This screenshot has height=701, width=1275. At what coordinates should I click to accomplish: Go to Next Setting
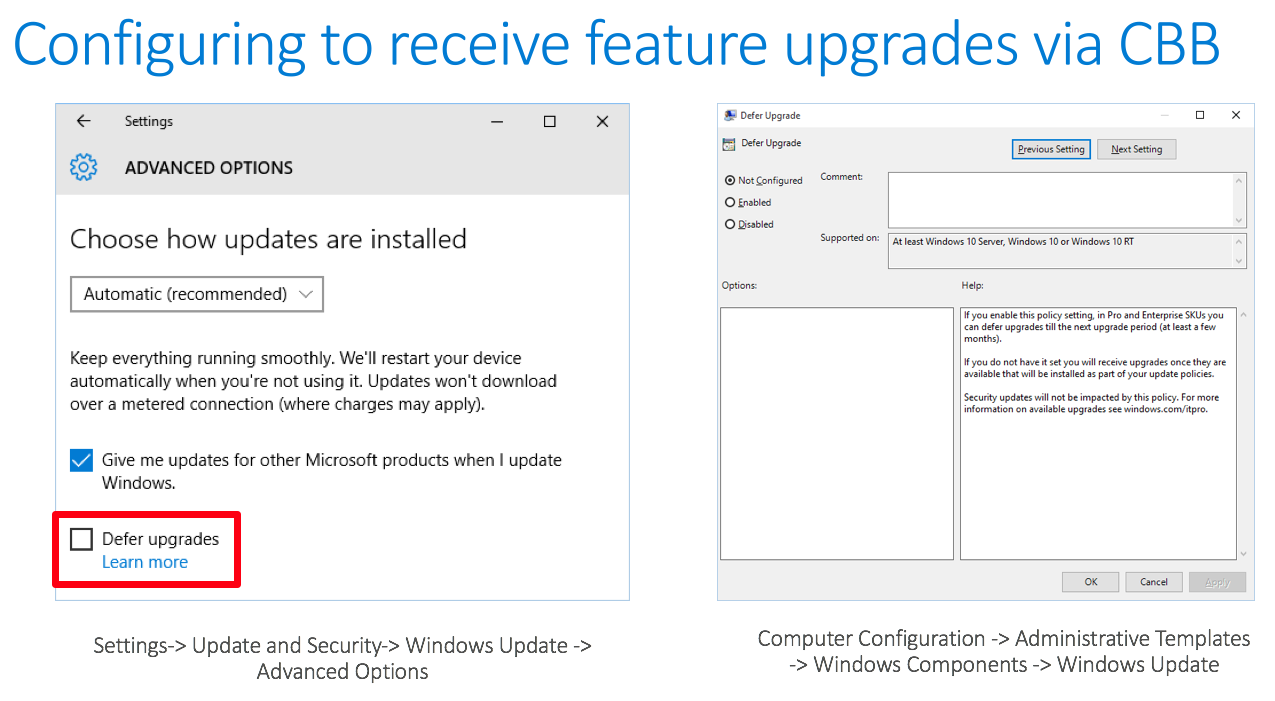[1136, 150]
